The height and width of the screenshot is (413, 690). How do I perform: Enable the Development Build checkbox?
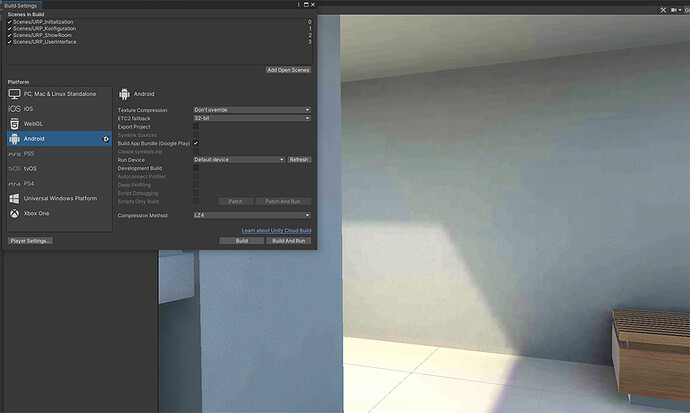click(x=196, y=168)
